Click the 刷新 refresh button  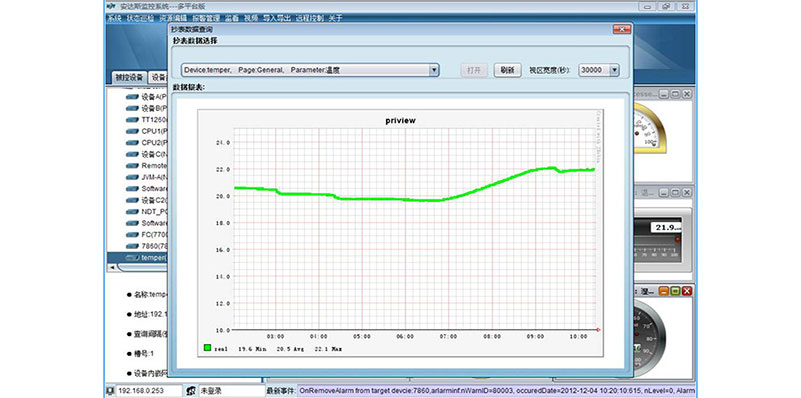tap(507, 71)
